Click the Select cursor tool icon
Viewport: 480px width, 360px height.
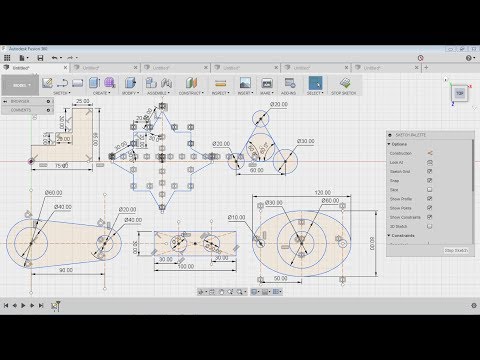[x=315, y=83]
